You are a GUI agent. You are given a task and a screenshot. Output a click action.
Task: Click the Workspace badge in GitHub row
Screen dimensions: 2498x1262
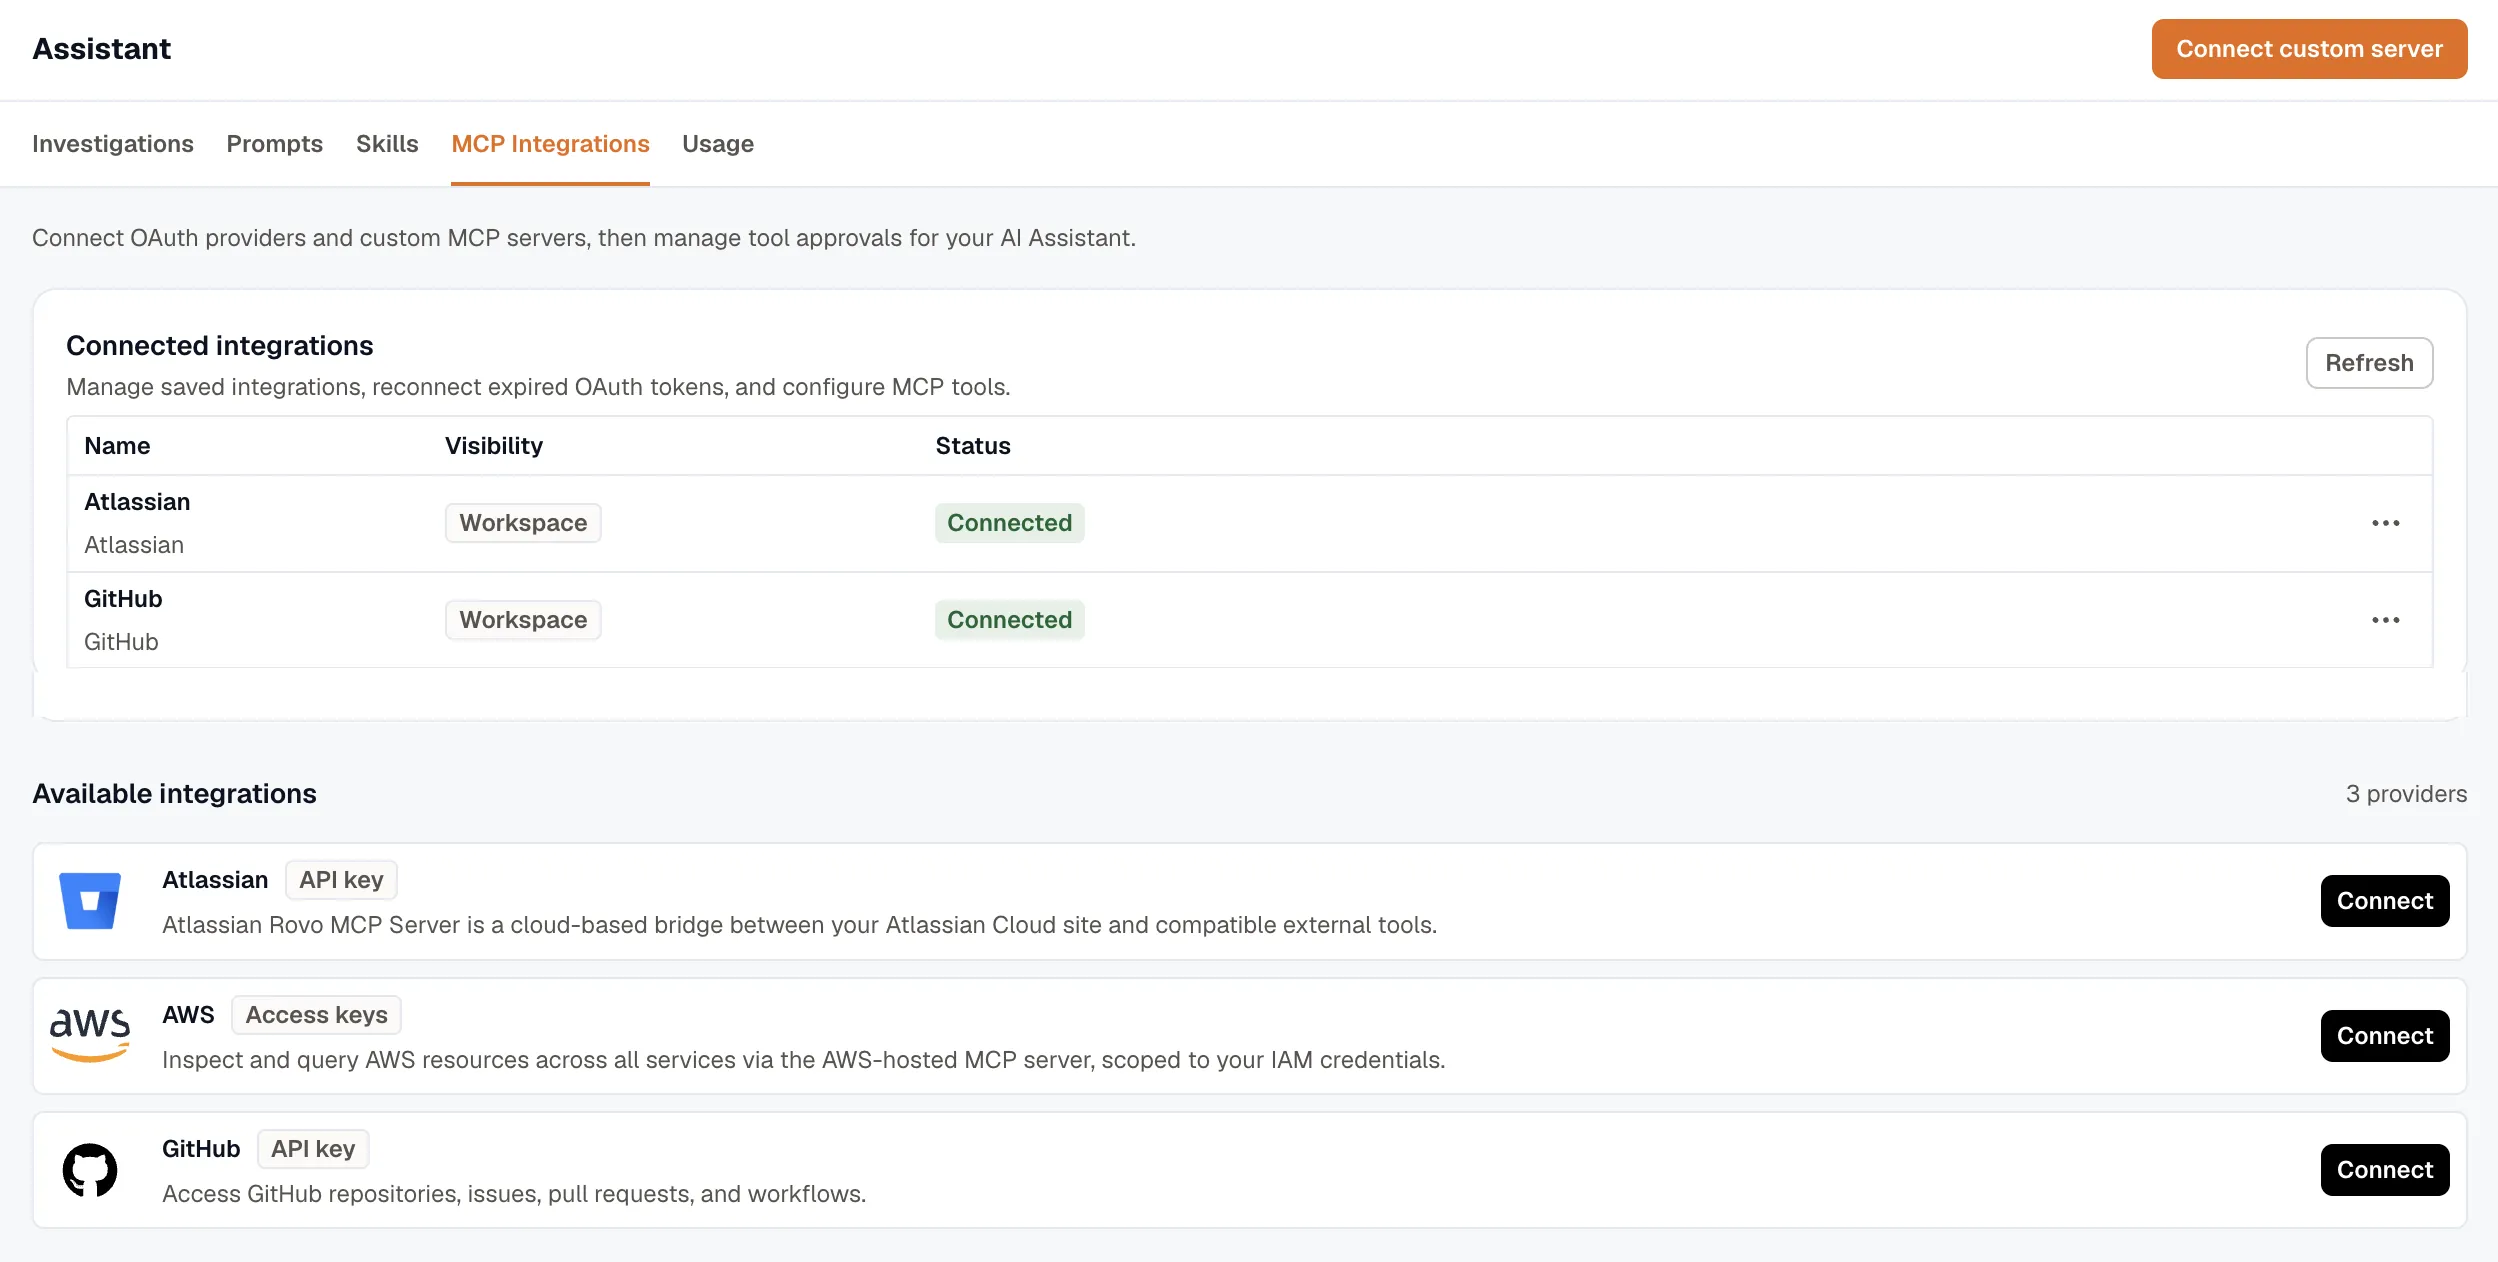click(523, 620)
